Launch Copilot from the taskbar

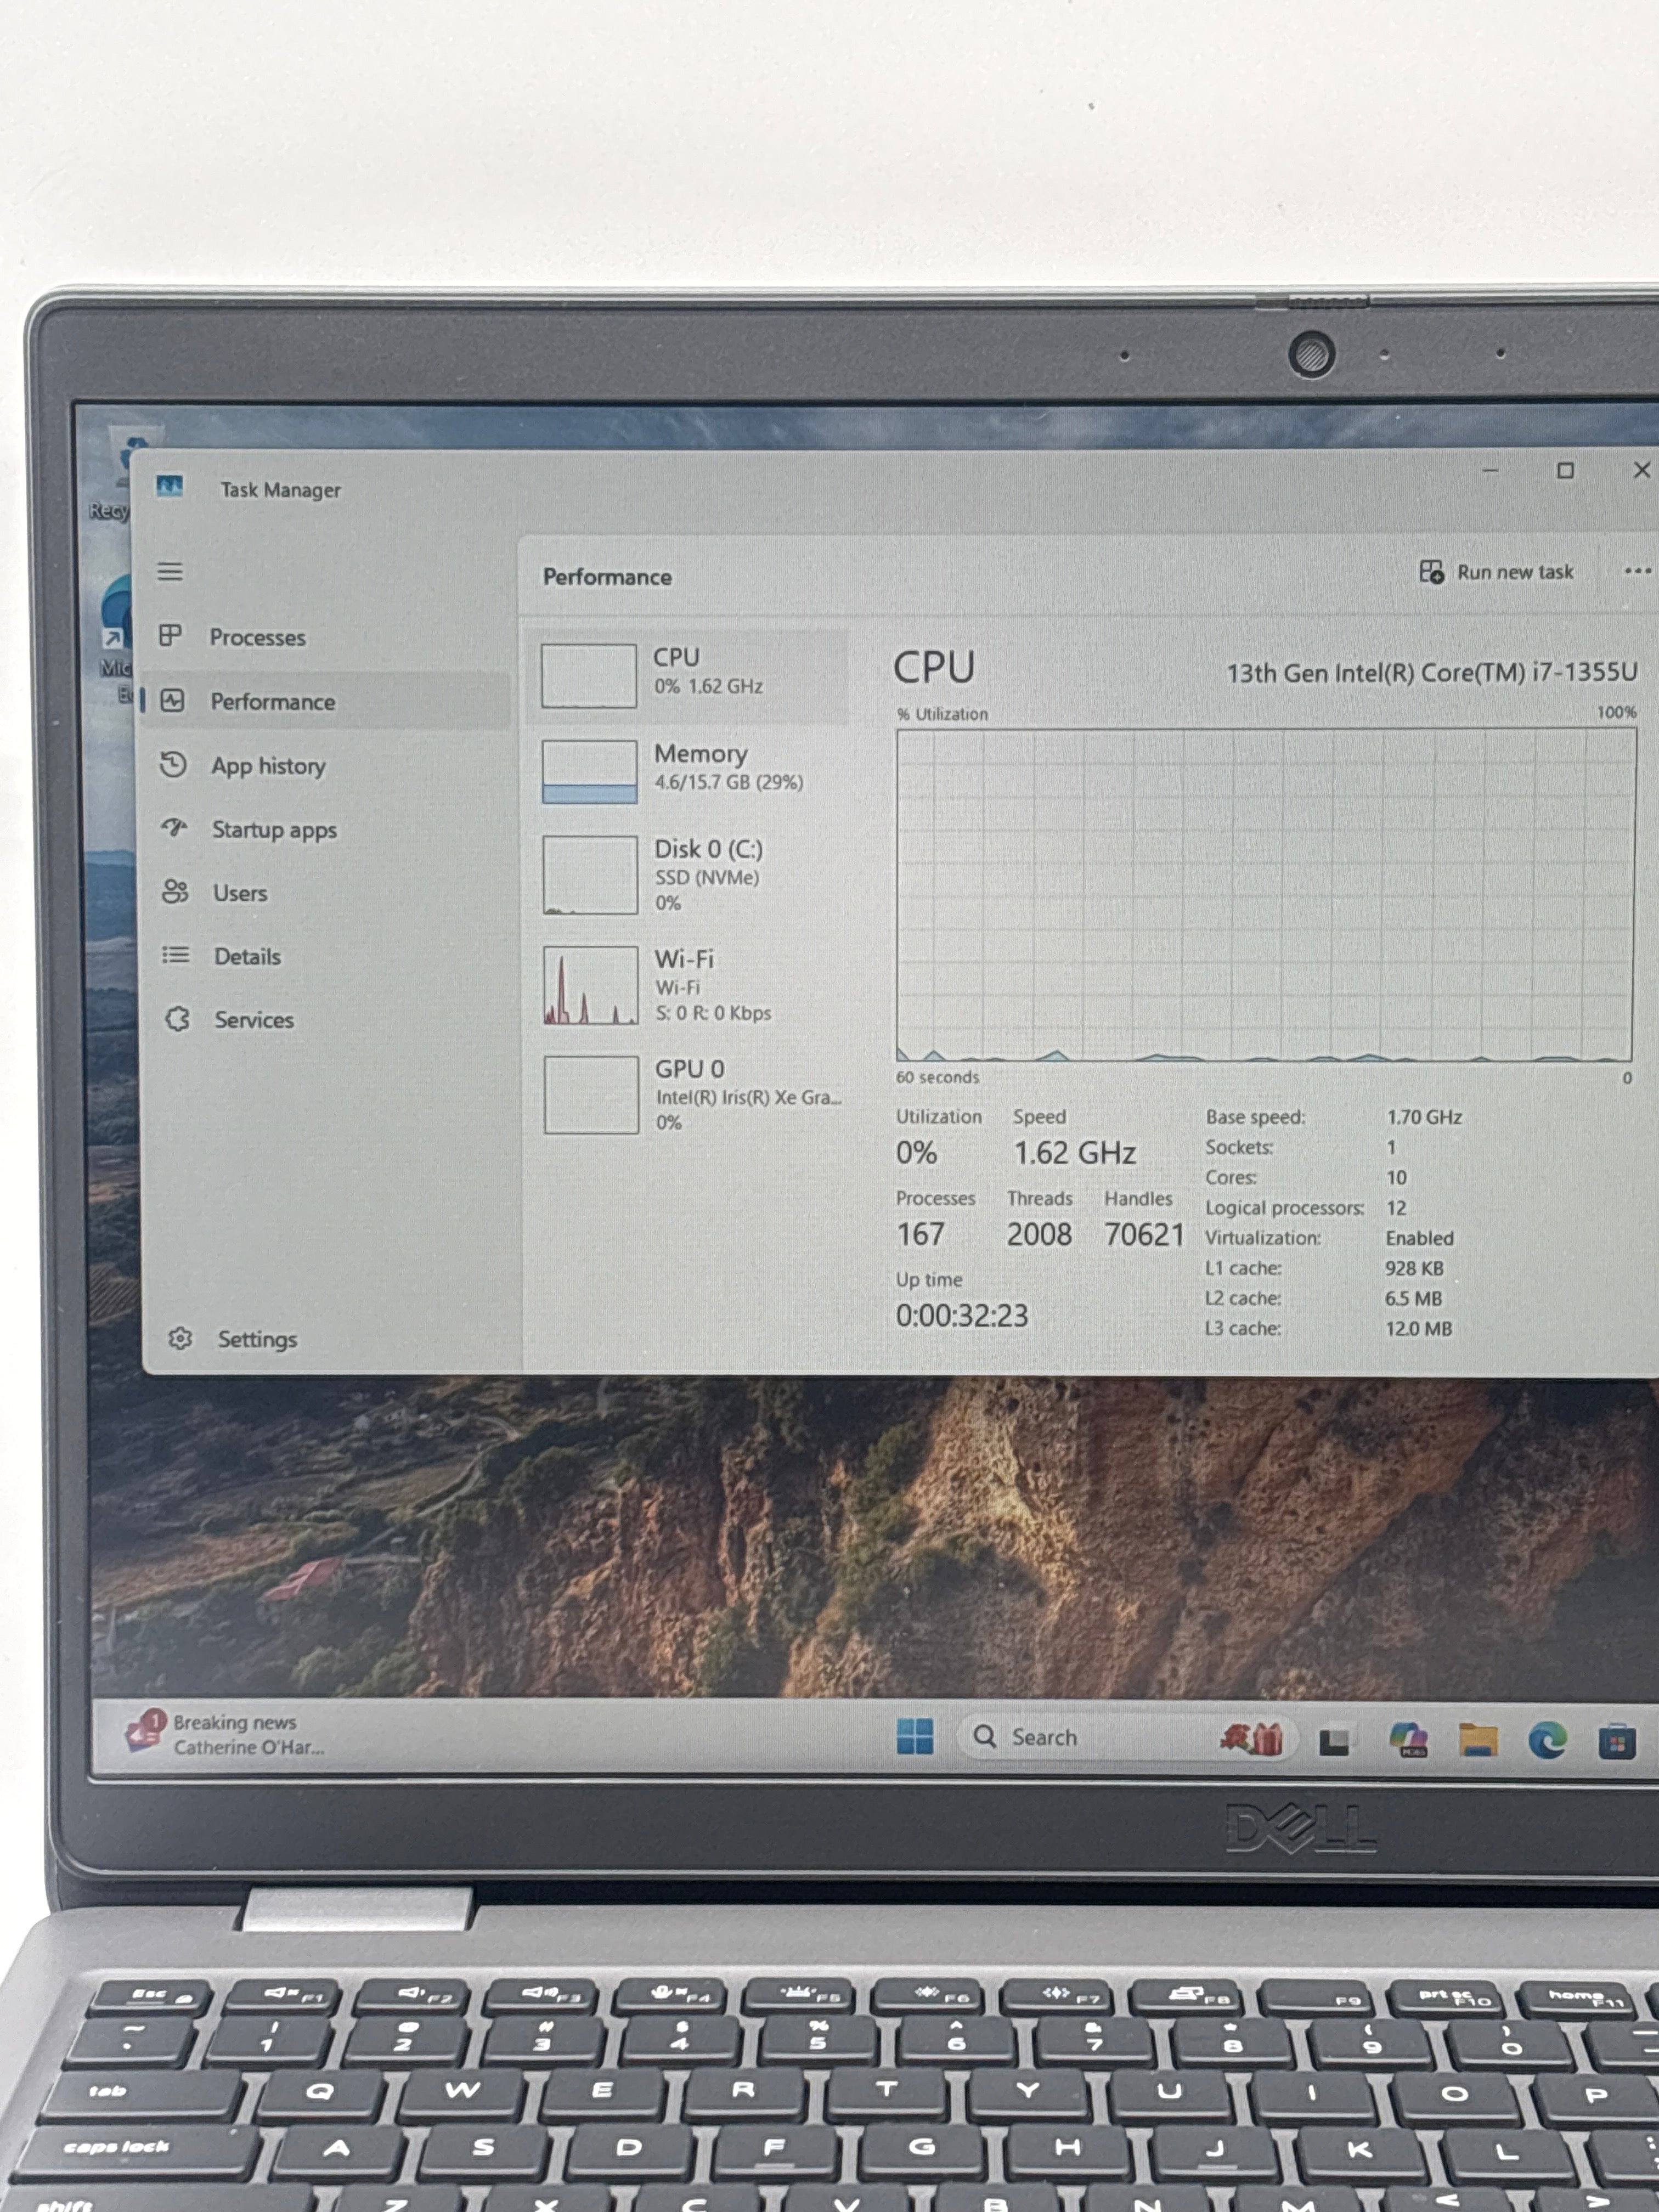(x=1408, y=1740)
